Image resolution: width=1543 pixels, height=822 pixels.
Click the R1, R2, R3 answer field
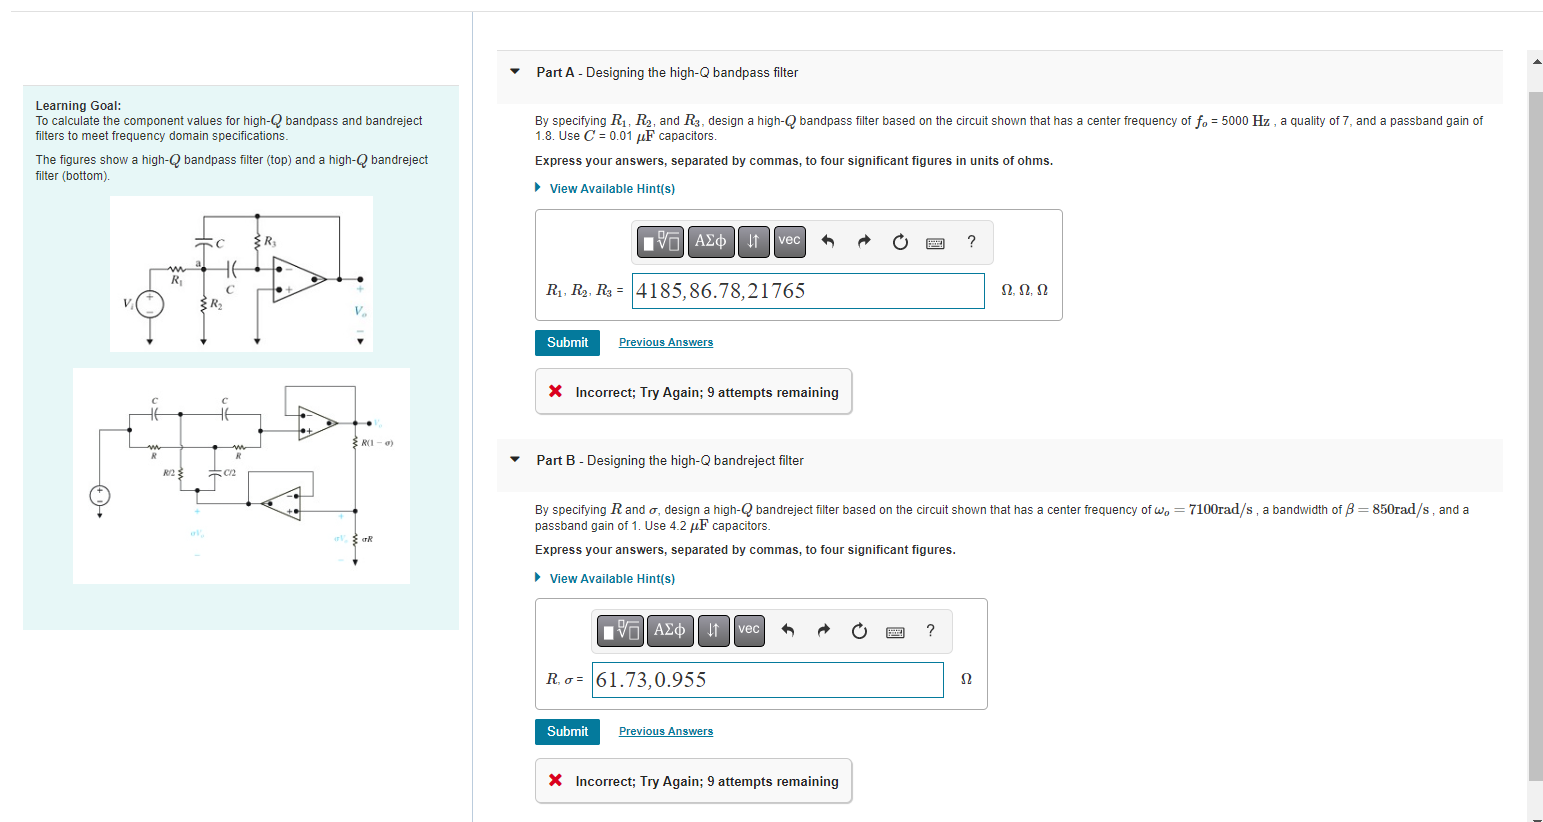808,291
